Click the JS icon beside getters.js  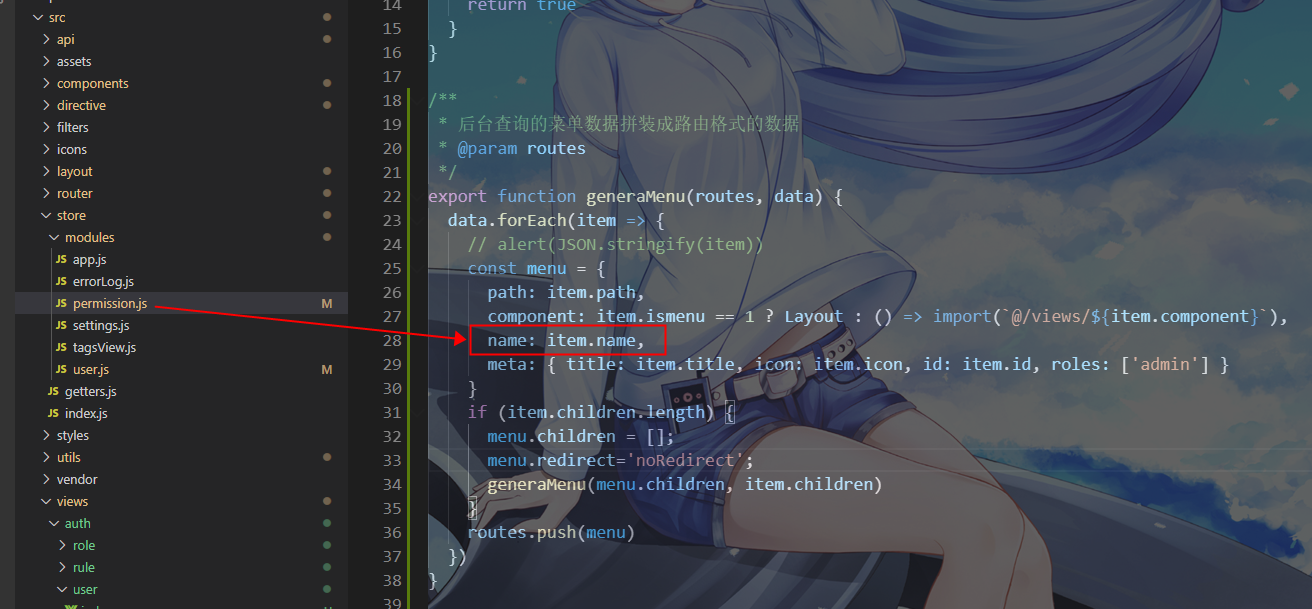(54, 391)
